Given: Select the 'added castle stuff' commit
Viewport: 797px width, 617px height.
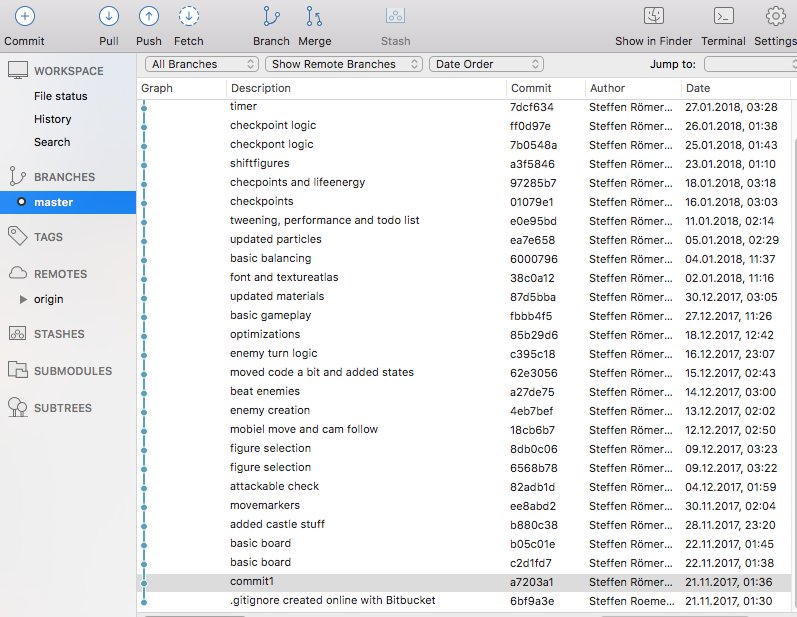Looking at the screenshot, I should coord(464,525).
